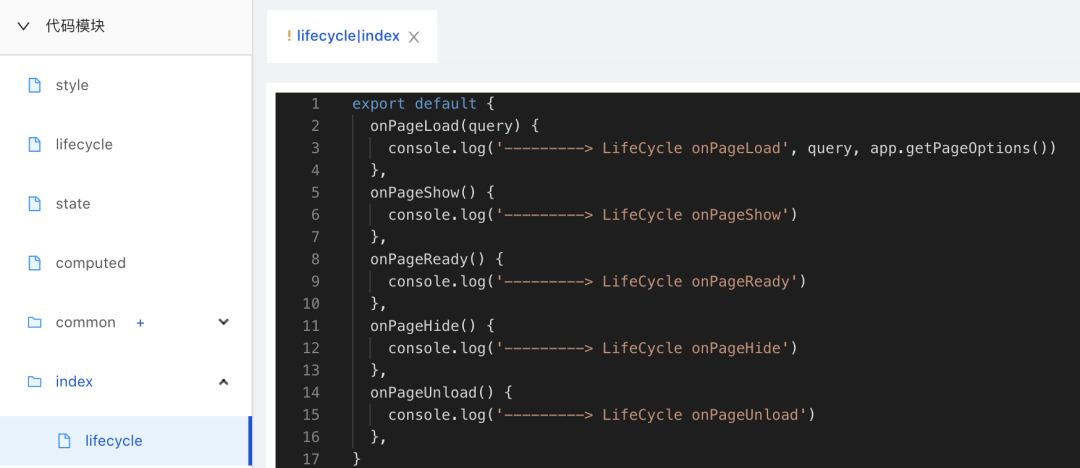Click the nested lifecycle file icon
This screenshot has width=1080, height=468.
(x=65, y=441)
